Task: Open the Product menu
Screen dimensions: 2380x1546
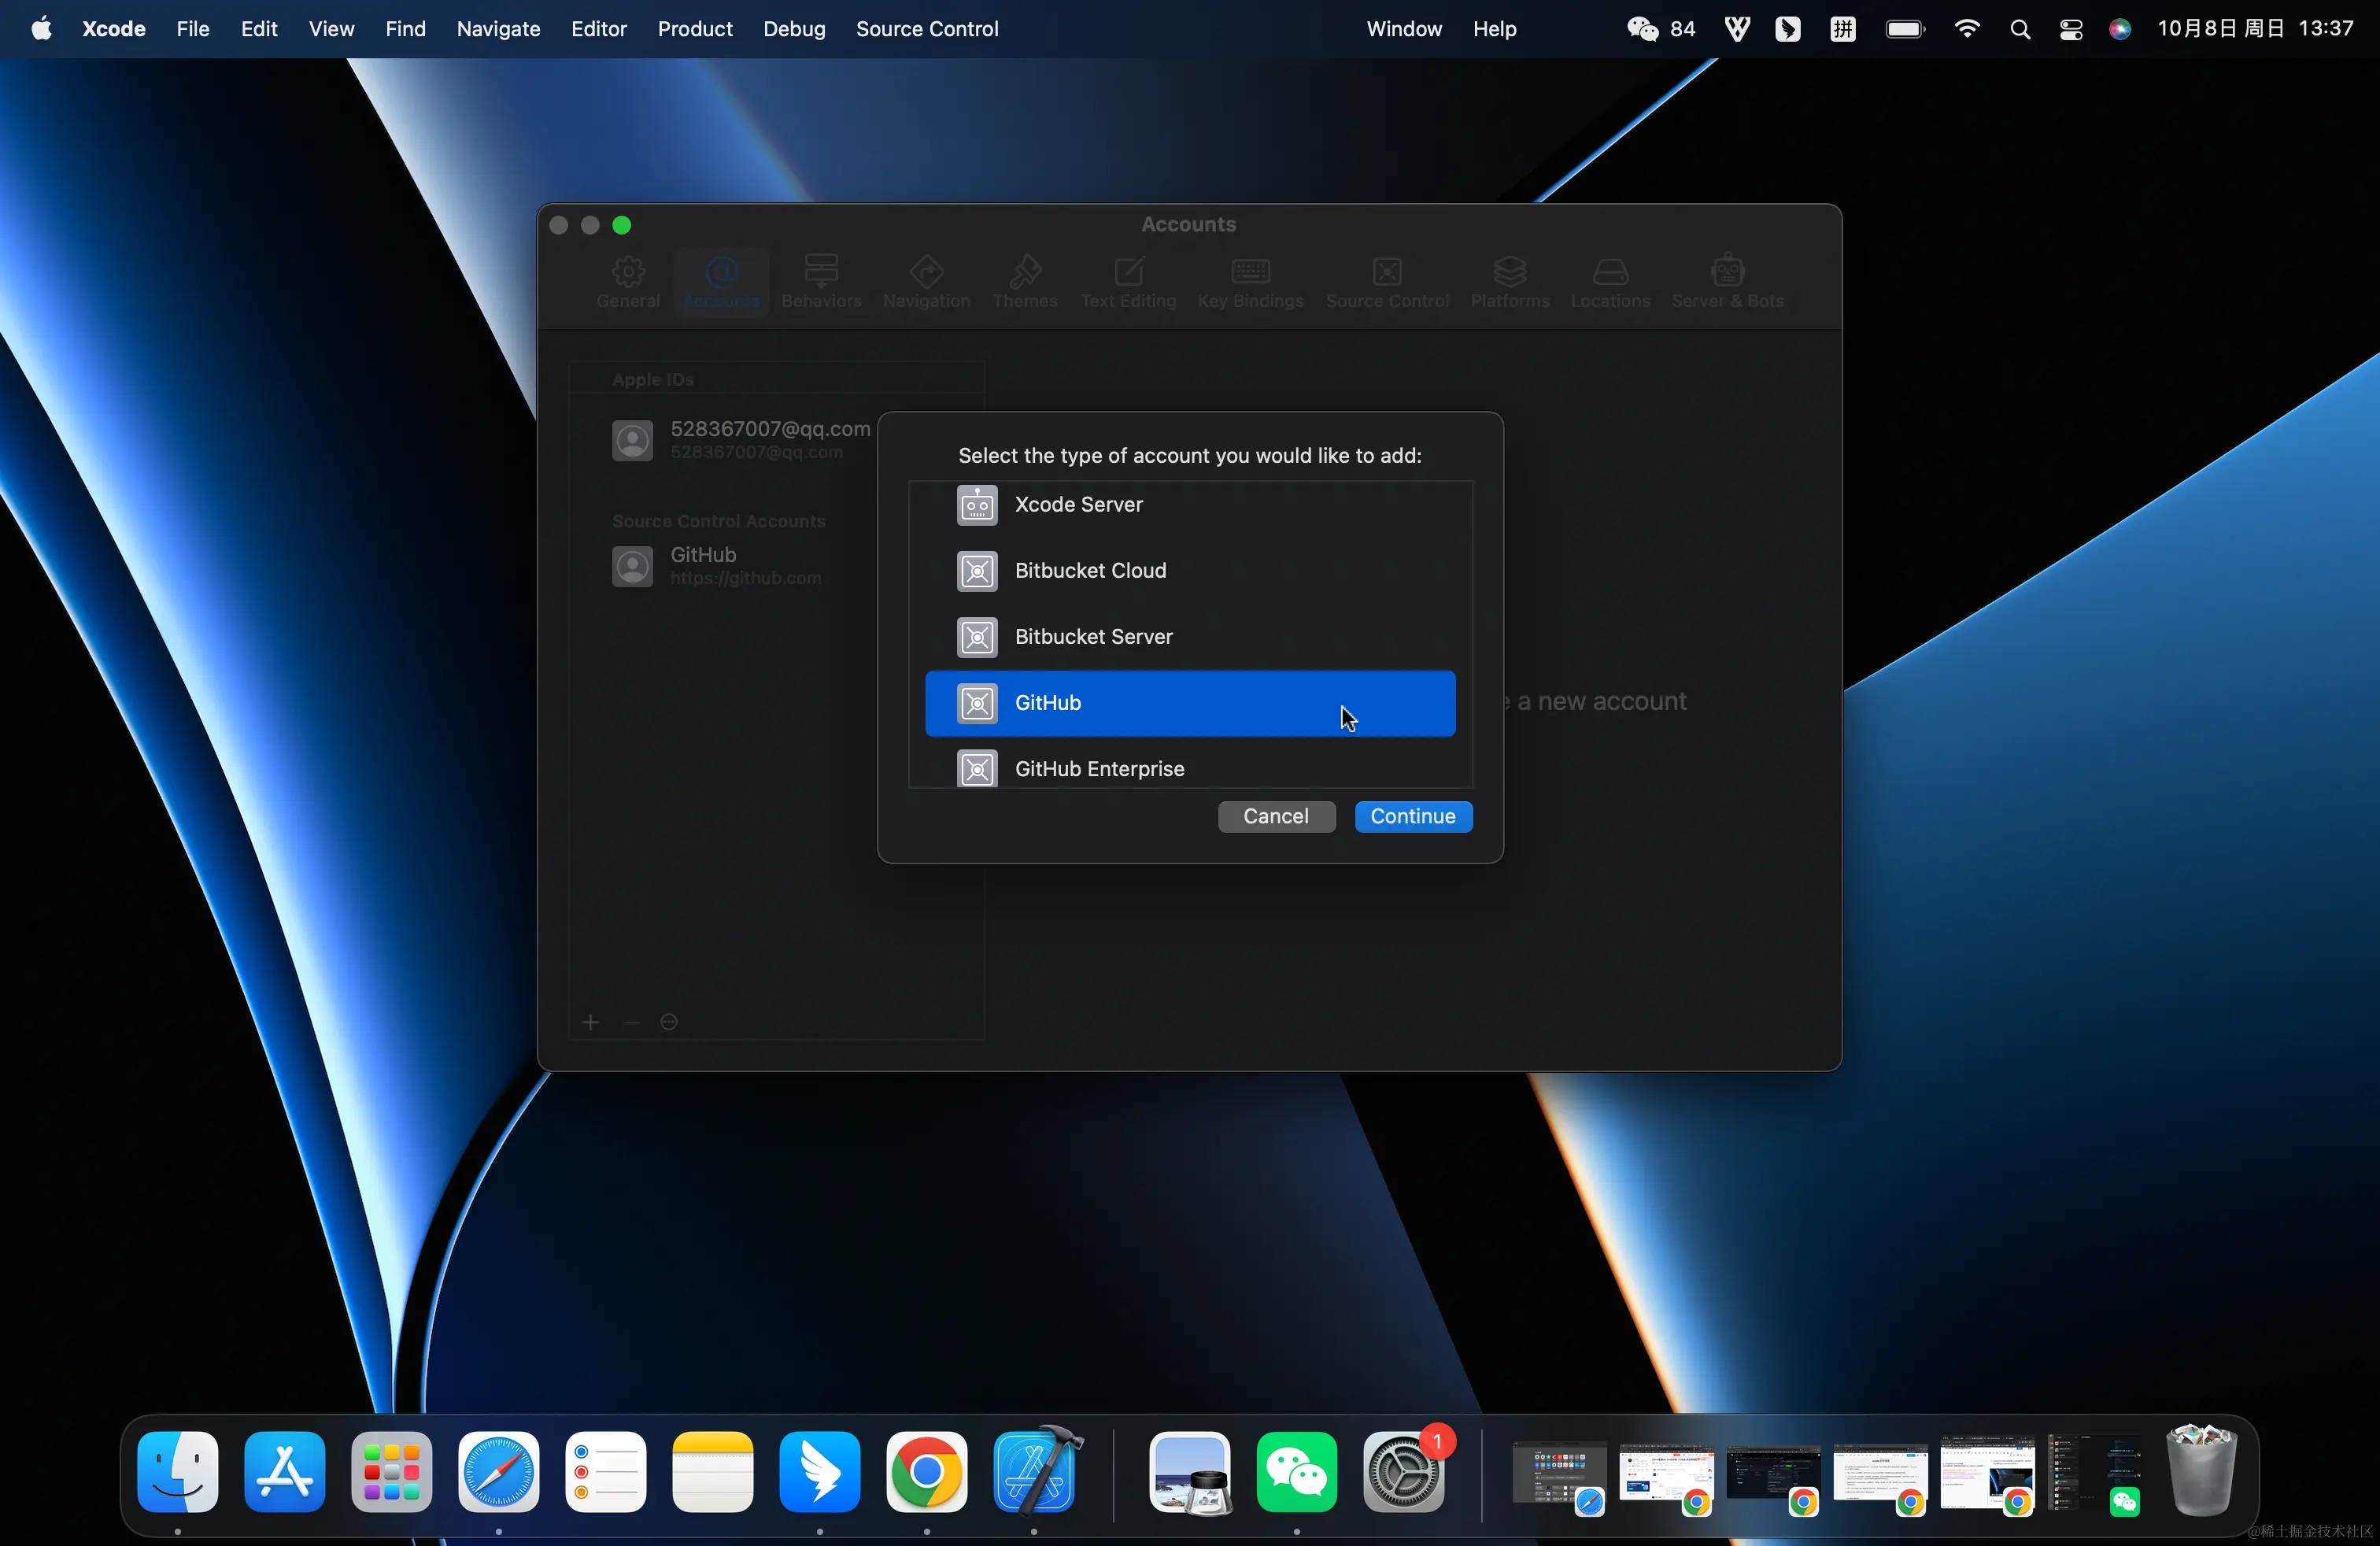Action: pyautogui.click(x=694, y=29)
